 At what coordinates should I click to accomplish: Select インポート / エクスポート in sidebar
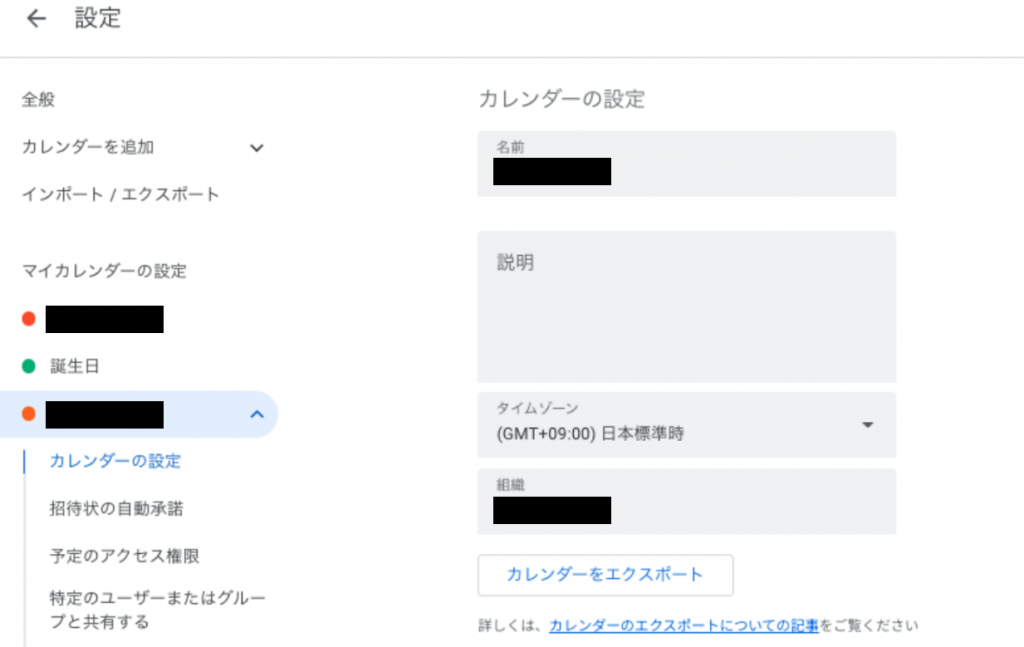click(x=120, y=194)
